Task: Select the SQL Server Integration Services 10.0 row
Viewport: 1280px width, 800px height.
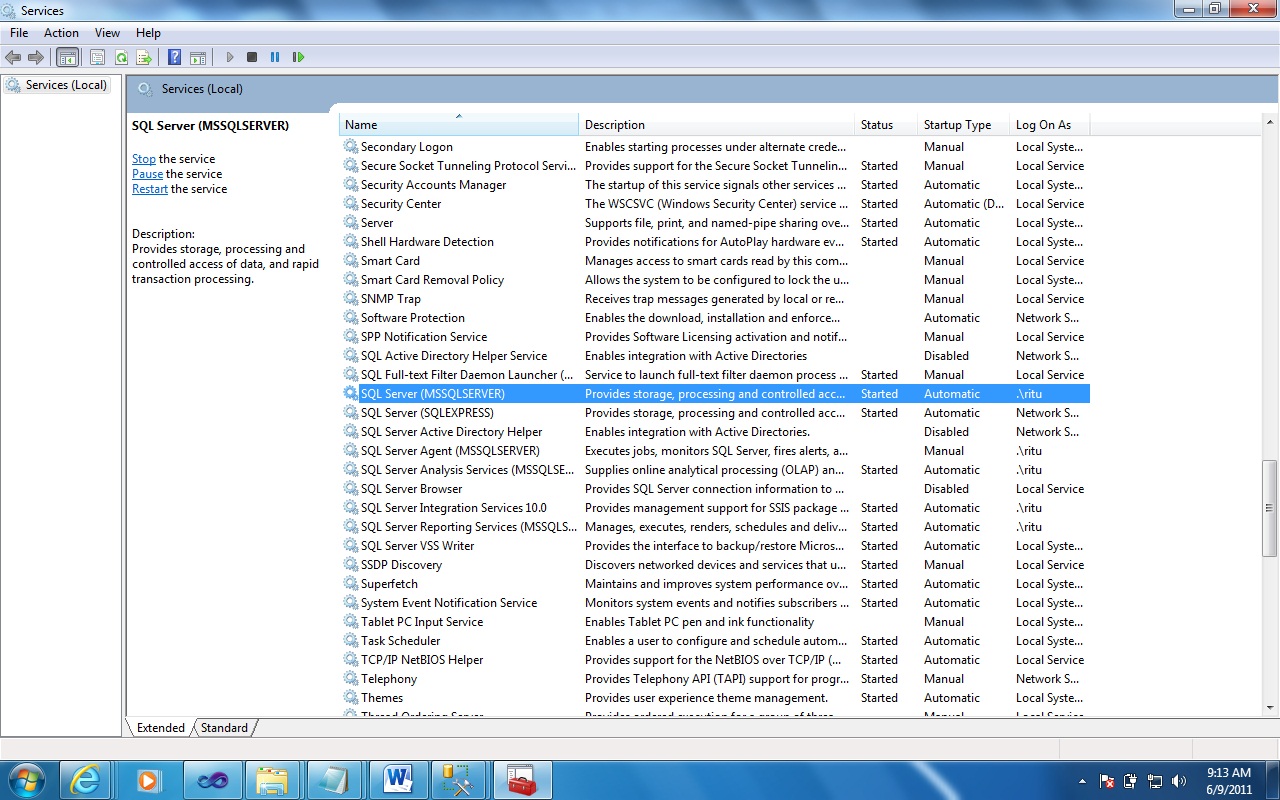Action: click(x=714, y=508)
